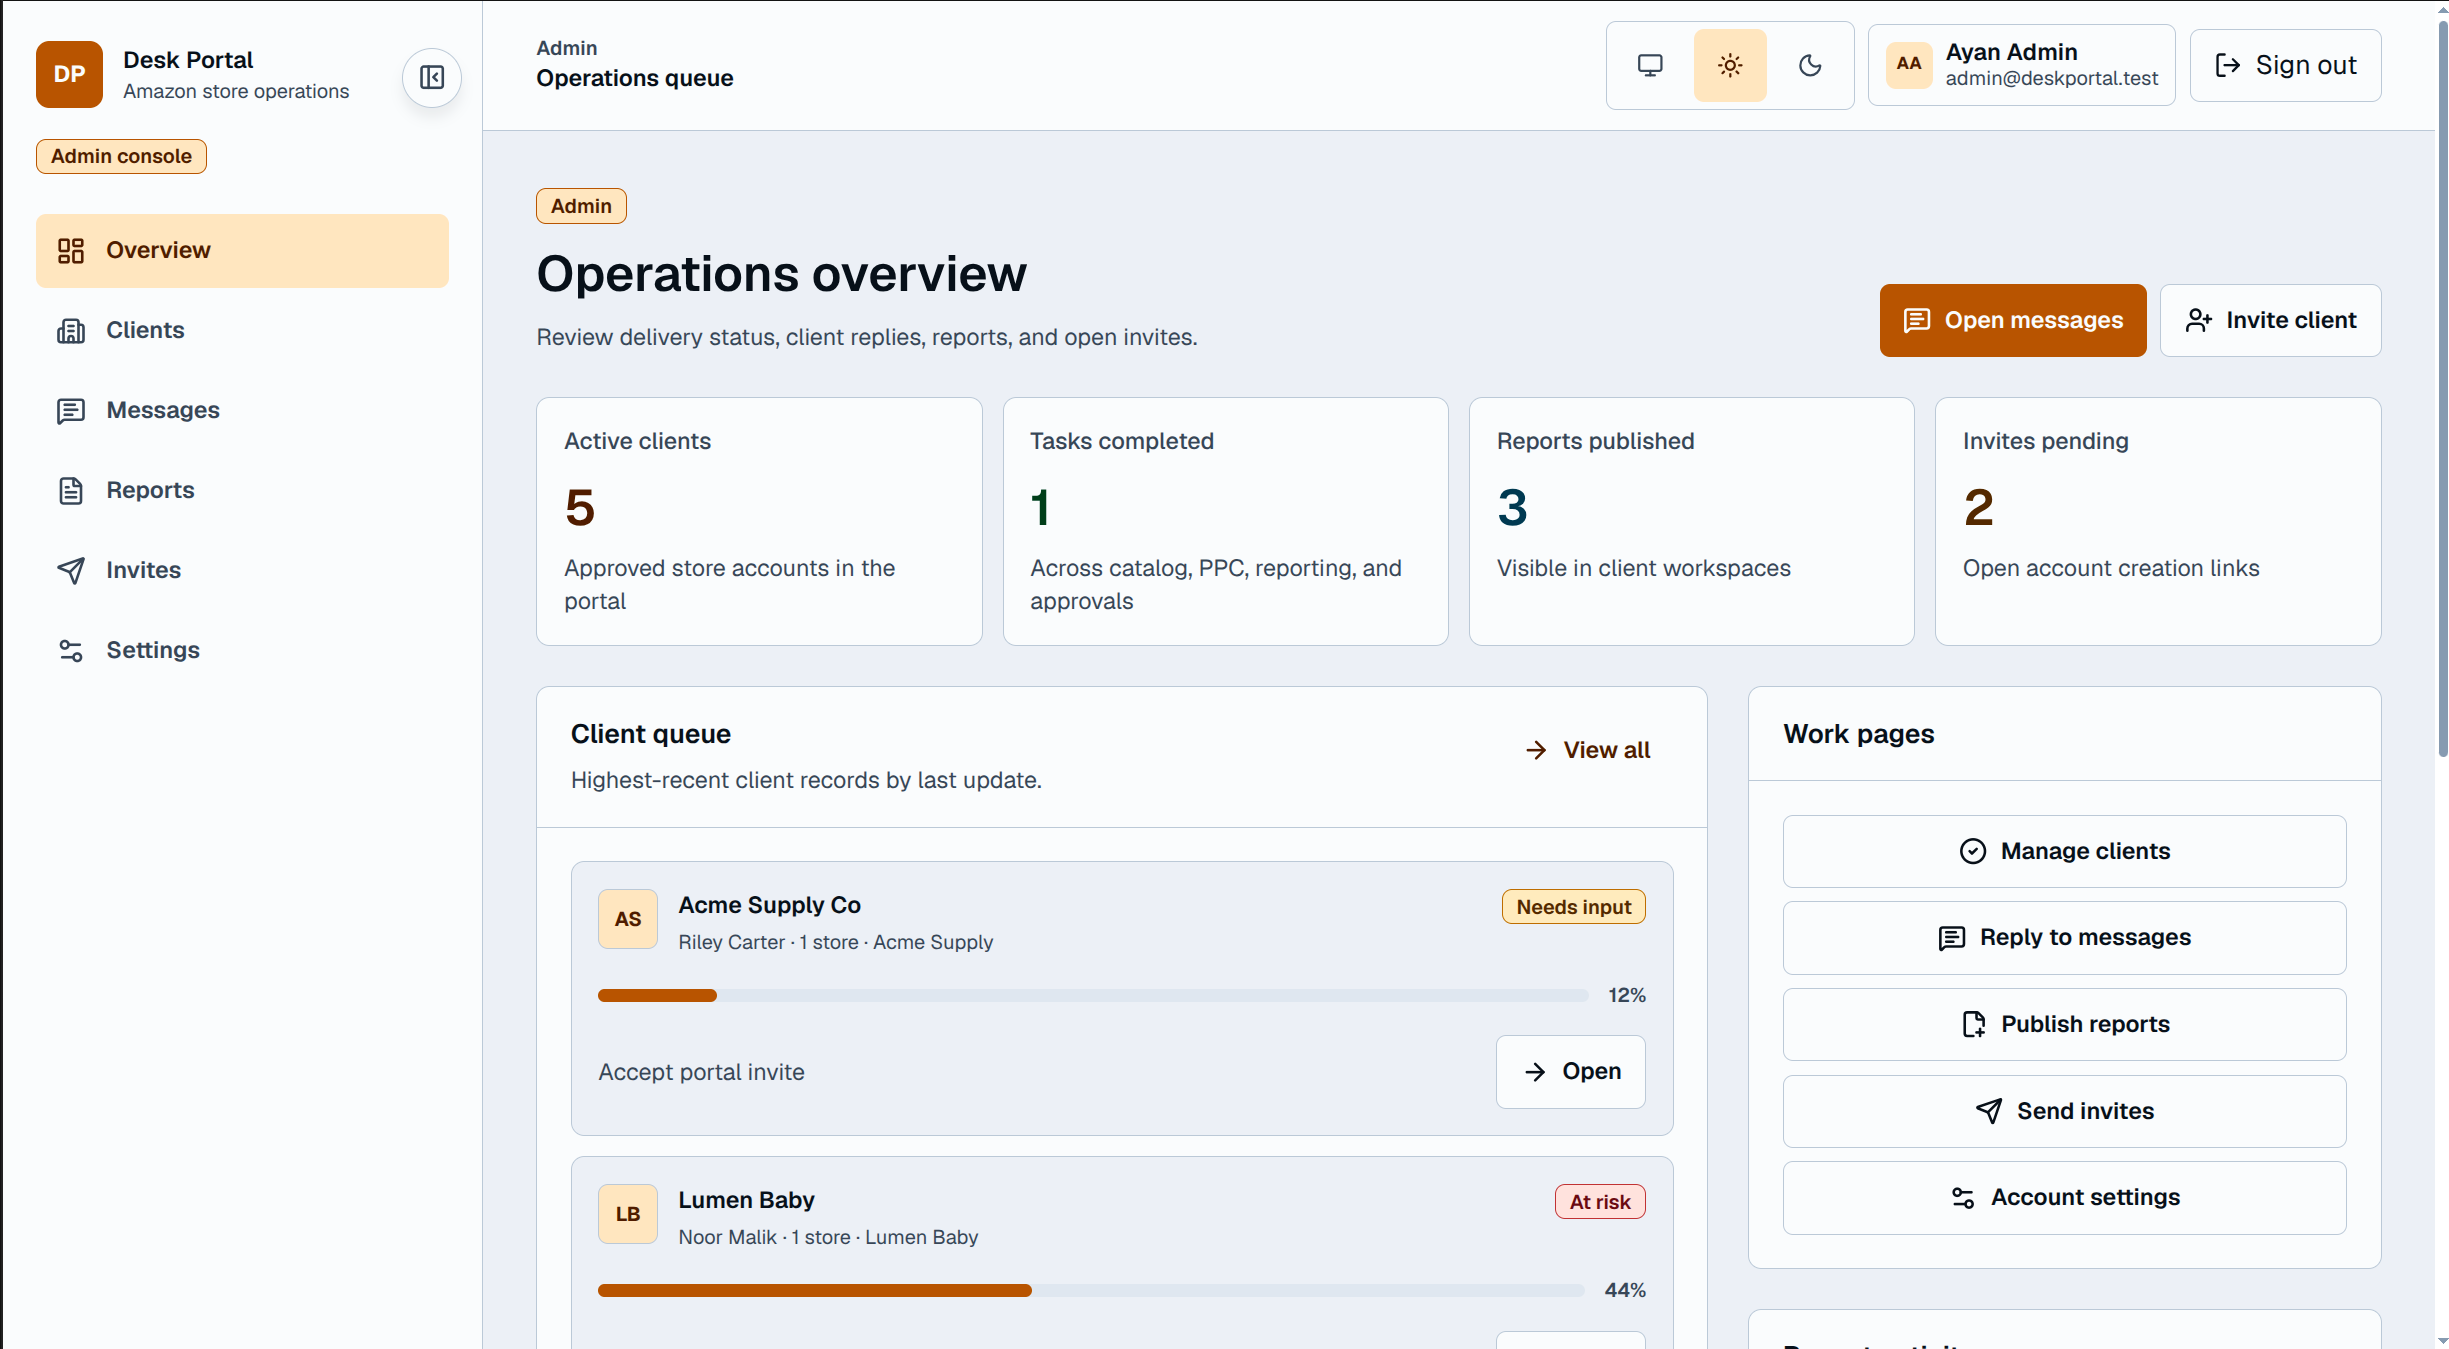The width and height of the screenshot is (2449, 1349).
Task: Open the Acme Supply Co record
Action: [1570, 1072]
